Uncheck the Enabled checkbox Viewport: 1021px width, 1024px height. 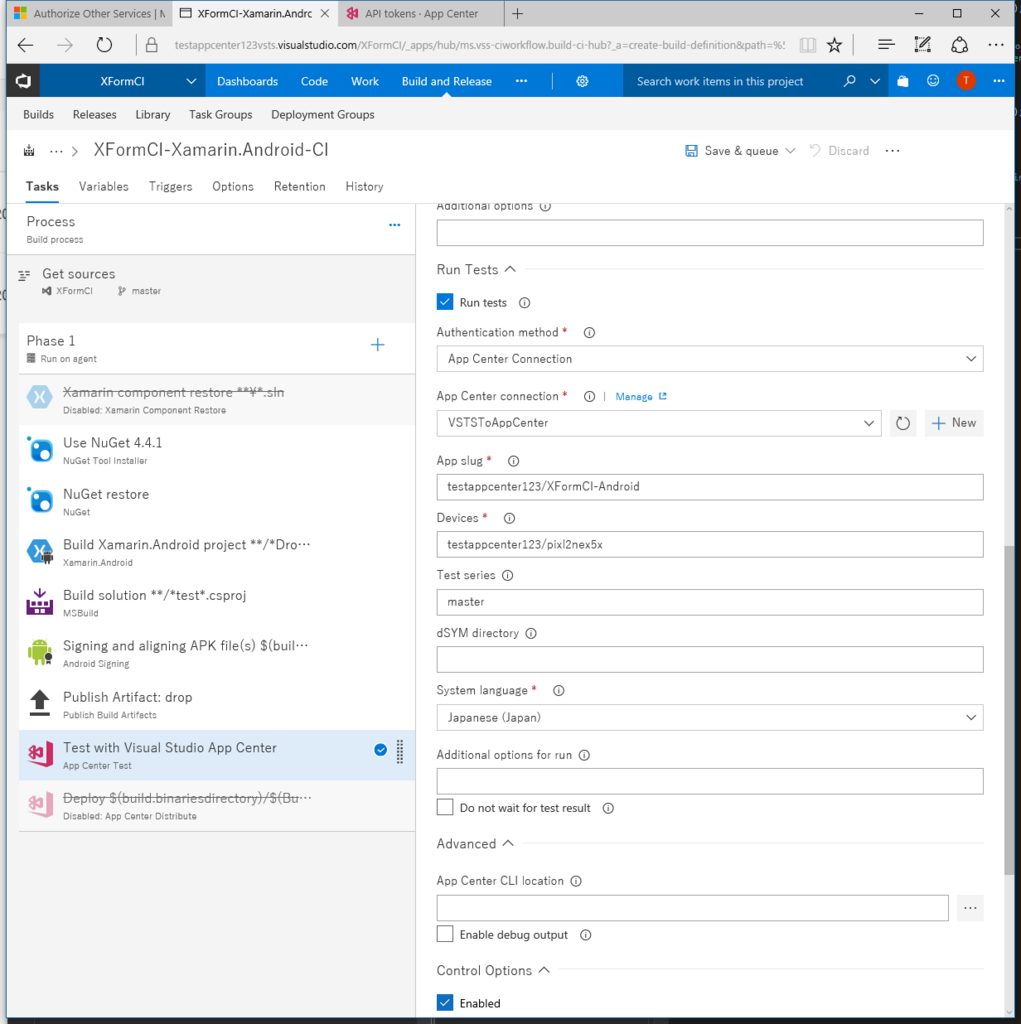[x=445, y=1002]
